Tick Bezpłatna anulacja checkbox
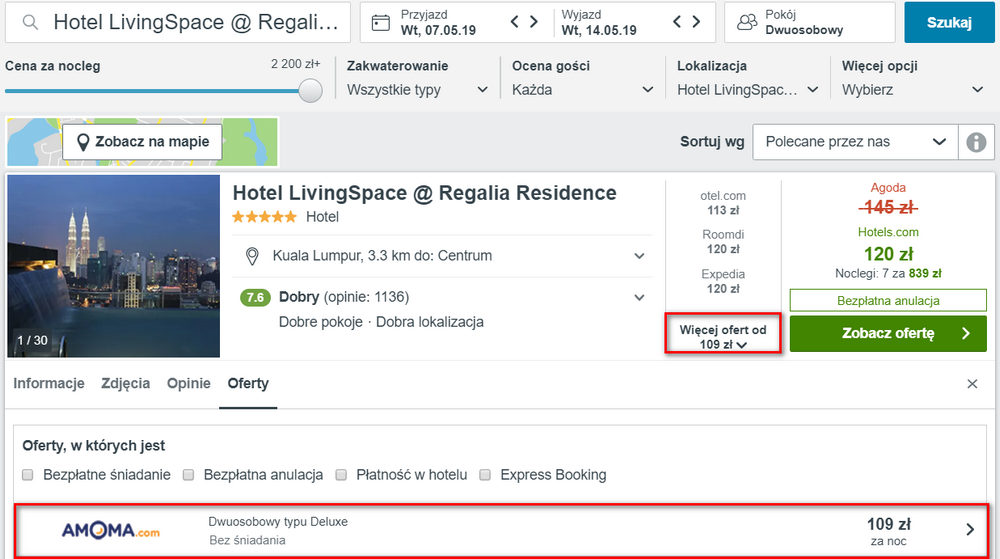The width and height of the screenshot is (1000, 559). tap(188, 475)
